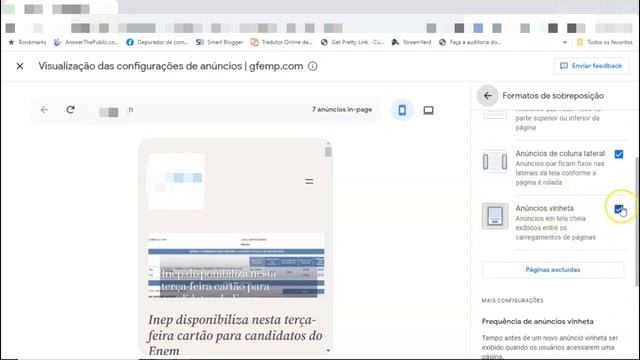Image resolution: width=640 pixels, height=360 pixels.
Task: Open Páginas excluídas
Action: tap(553, 270)
